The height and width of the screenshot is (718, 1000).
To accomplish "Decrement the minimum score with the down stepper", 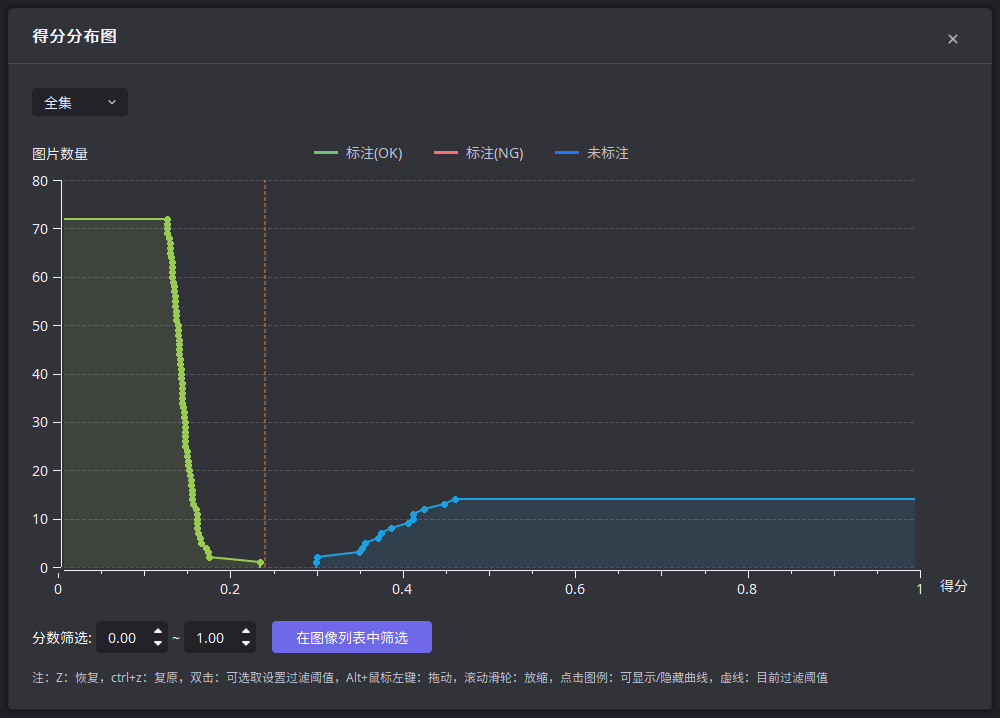I will tap(157, 643).
